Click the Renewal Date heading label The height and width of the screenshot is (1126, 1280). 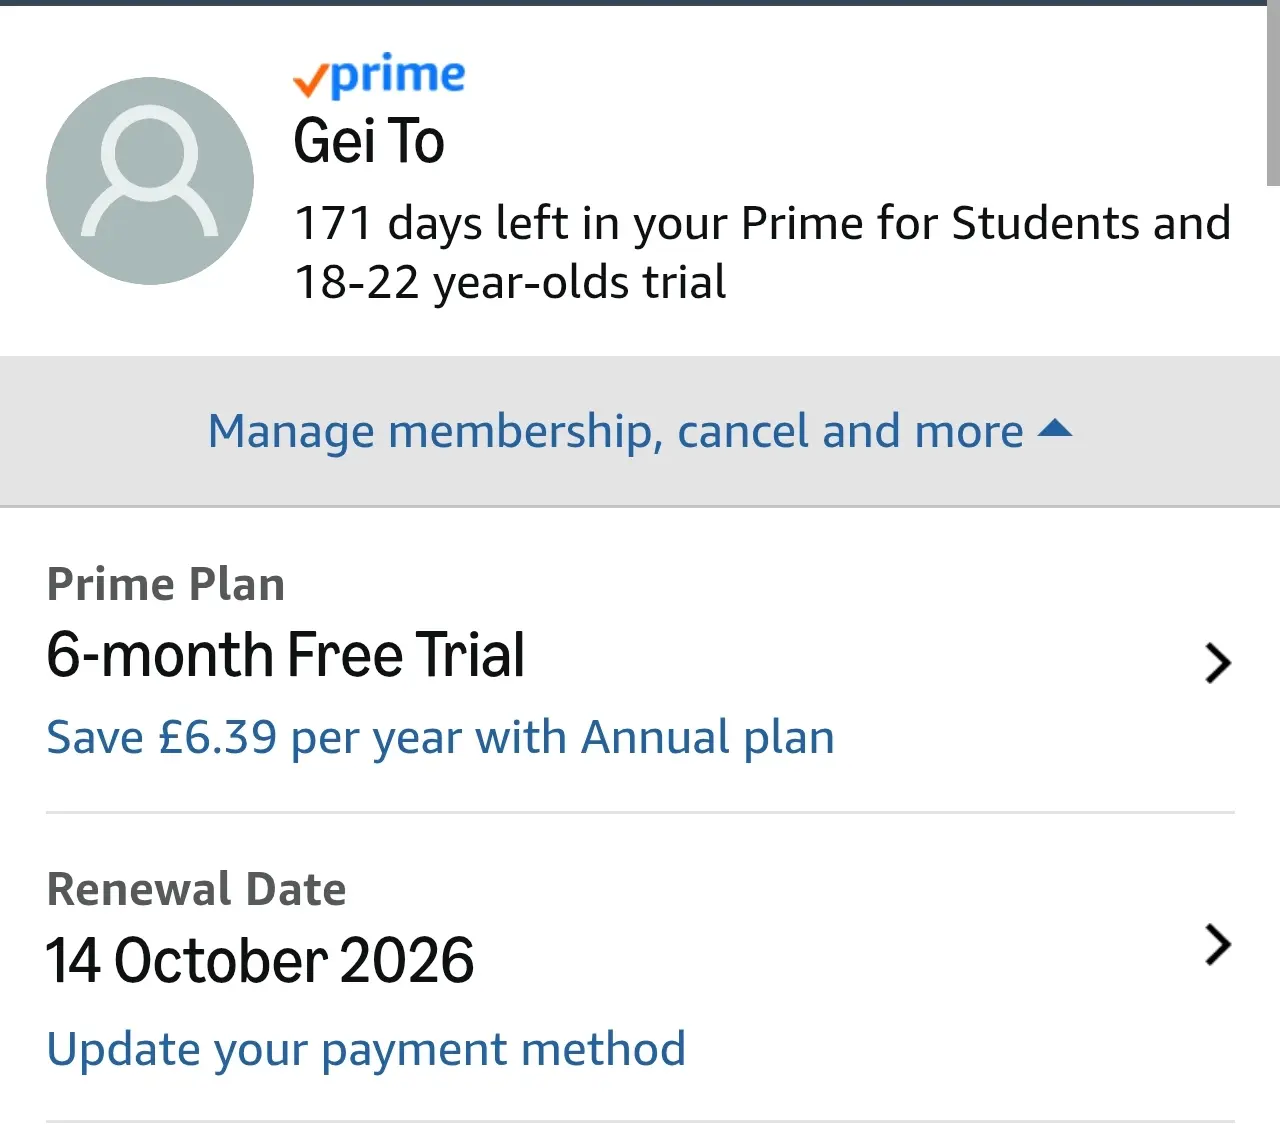[x=196, y=889]
